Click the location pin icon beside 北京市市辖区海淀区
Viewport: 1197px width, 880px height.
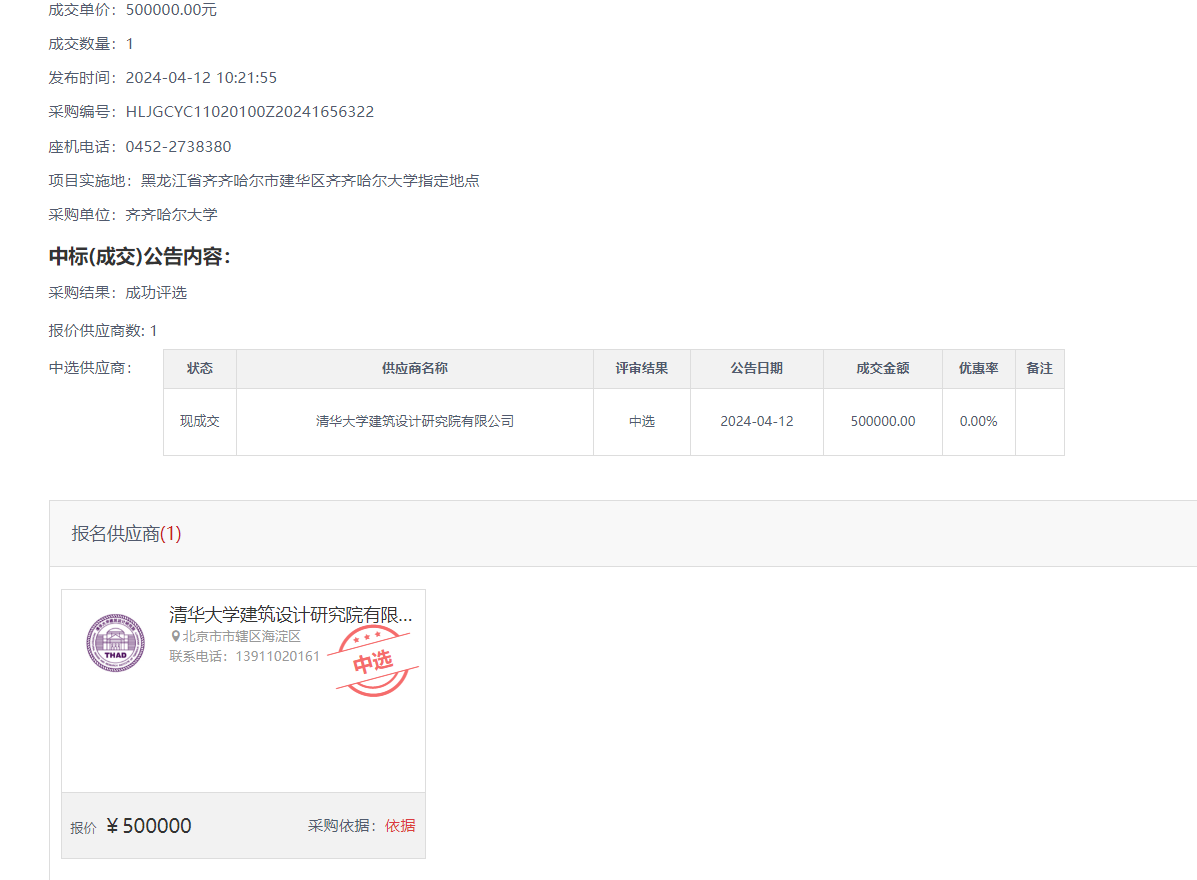point(176,637)
